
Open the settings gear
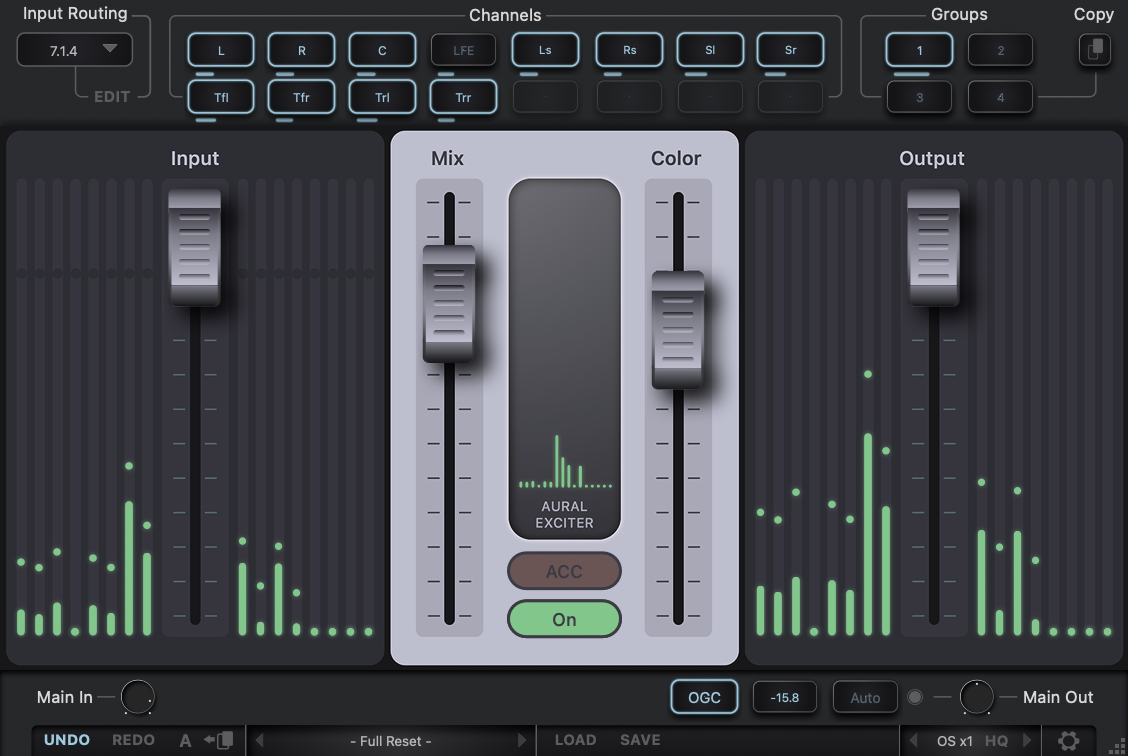[1068, 741]
